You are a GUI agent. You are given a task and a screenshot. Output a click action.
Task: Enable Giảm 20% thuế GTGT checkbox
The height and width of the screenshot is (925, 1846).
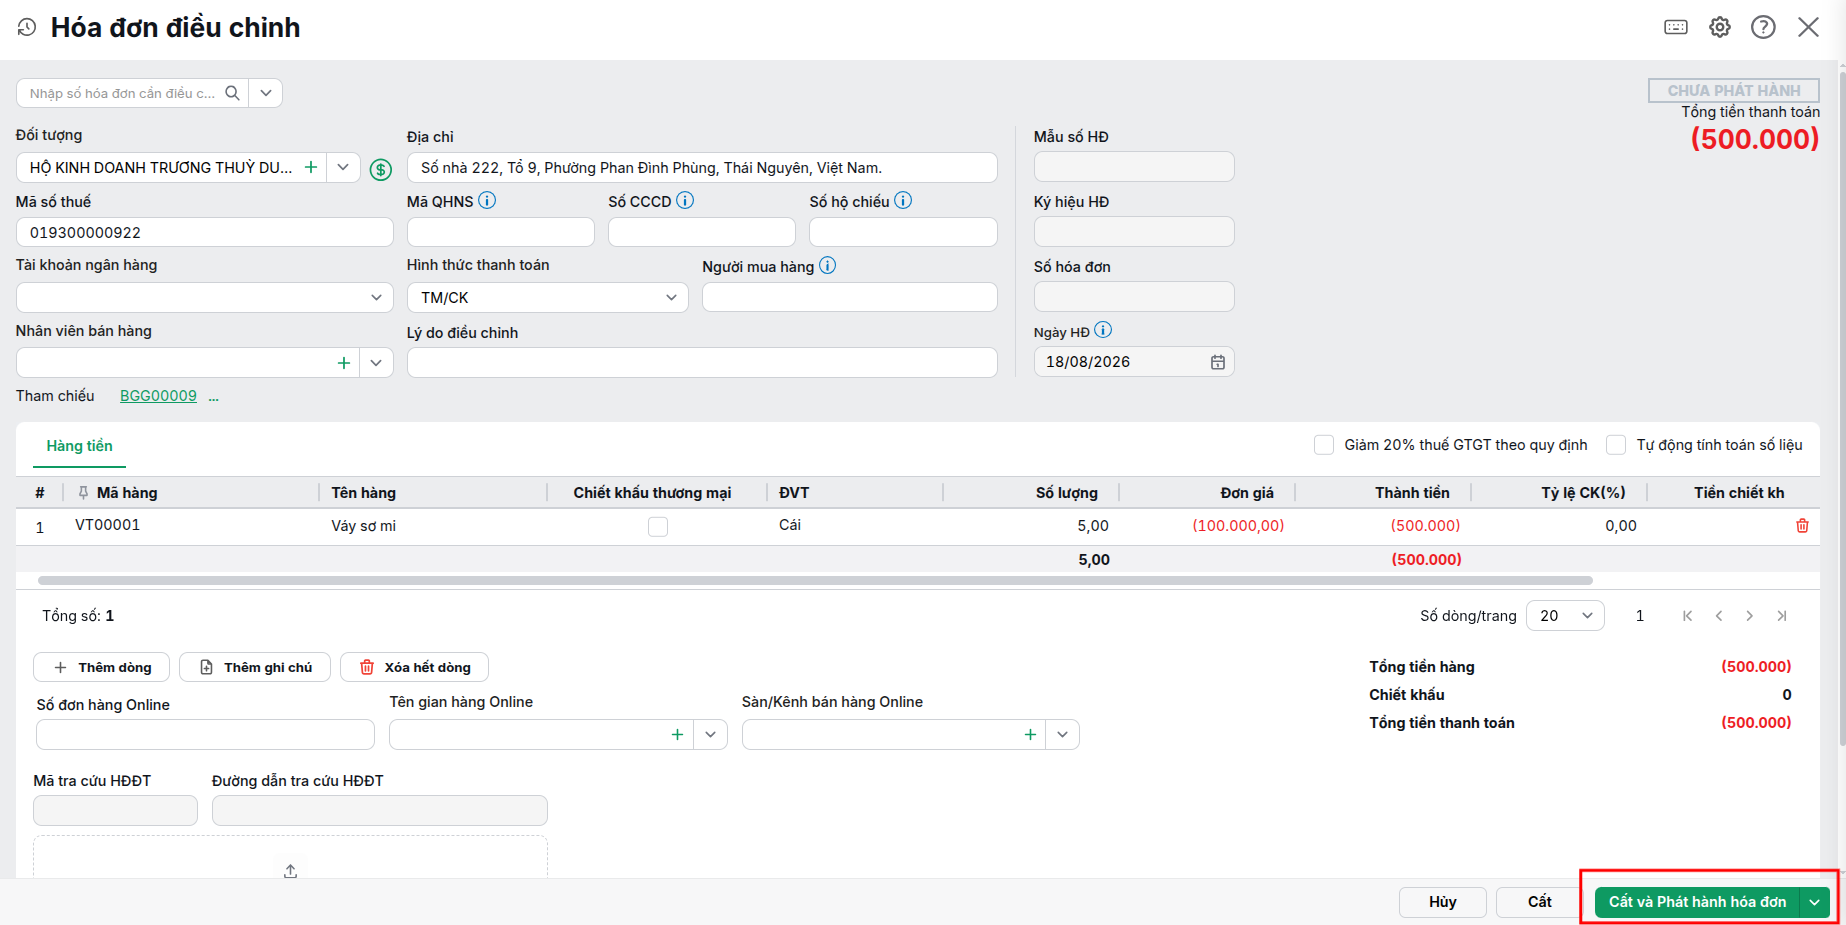(x=1324, y=445)
